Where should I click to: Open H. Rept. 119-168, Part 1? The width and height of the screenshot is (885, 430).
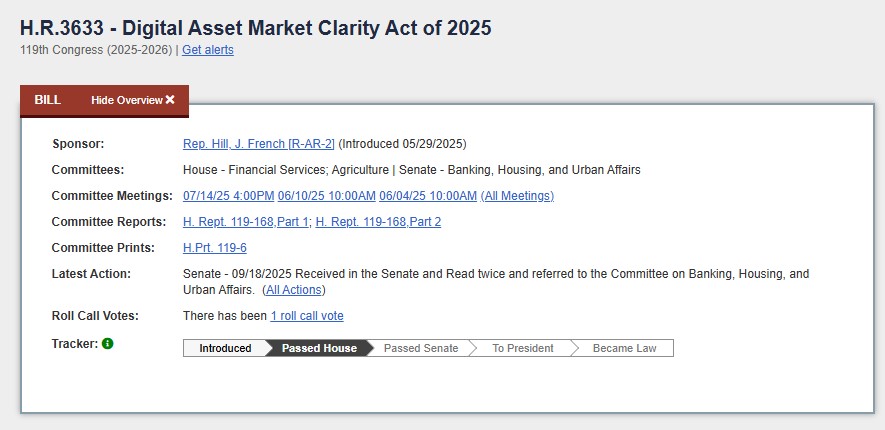pyautogui.click(x=247, y=222)
